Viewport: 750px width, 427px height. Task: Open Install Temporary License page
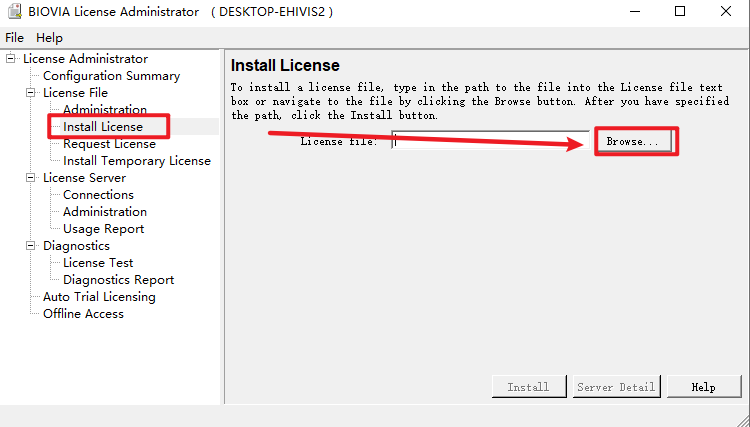pos(136,161)
